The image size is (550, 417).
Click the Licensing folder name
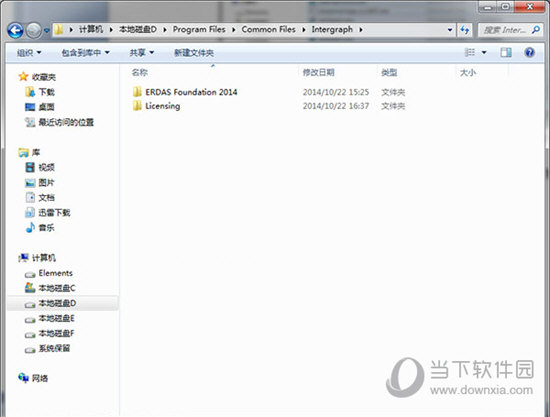[163, 106]
